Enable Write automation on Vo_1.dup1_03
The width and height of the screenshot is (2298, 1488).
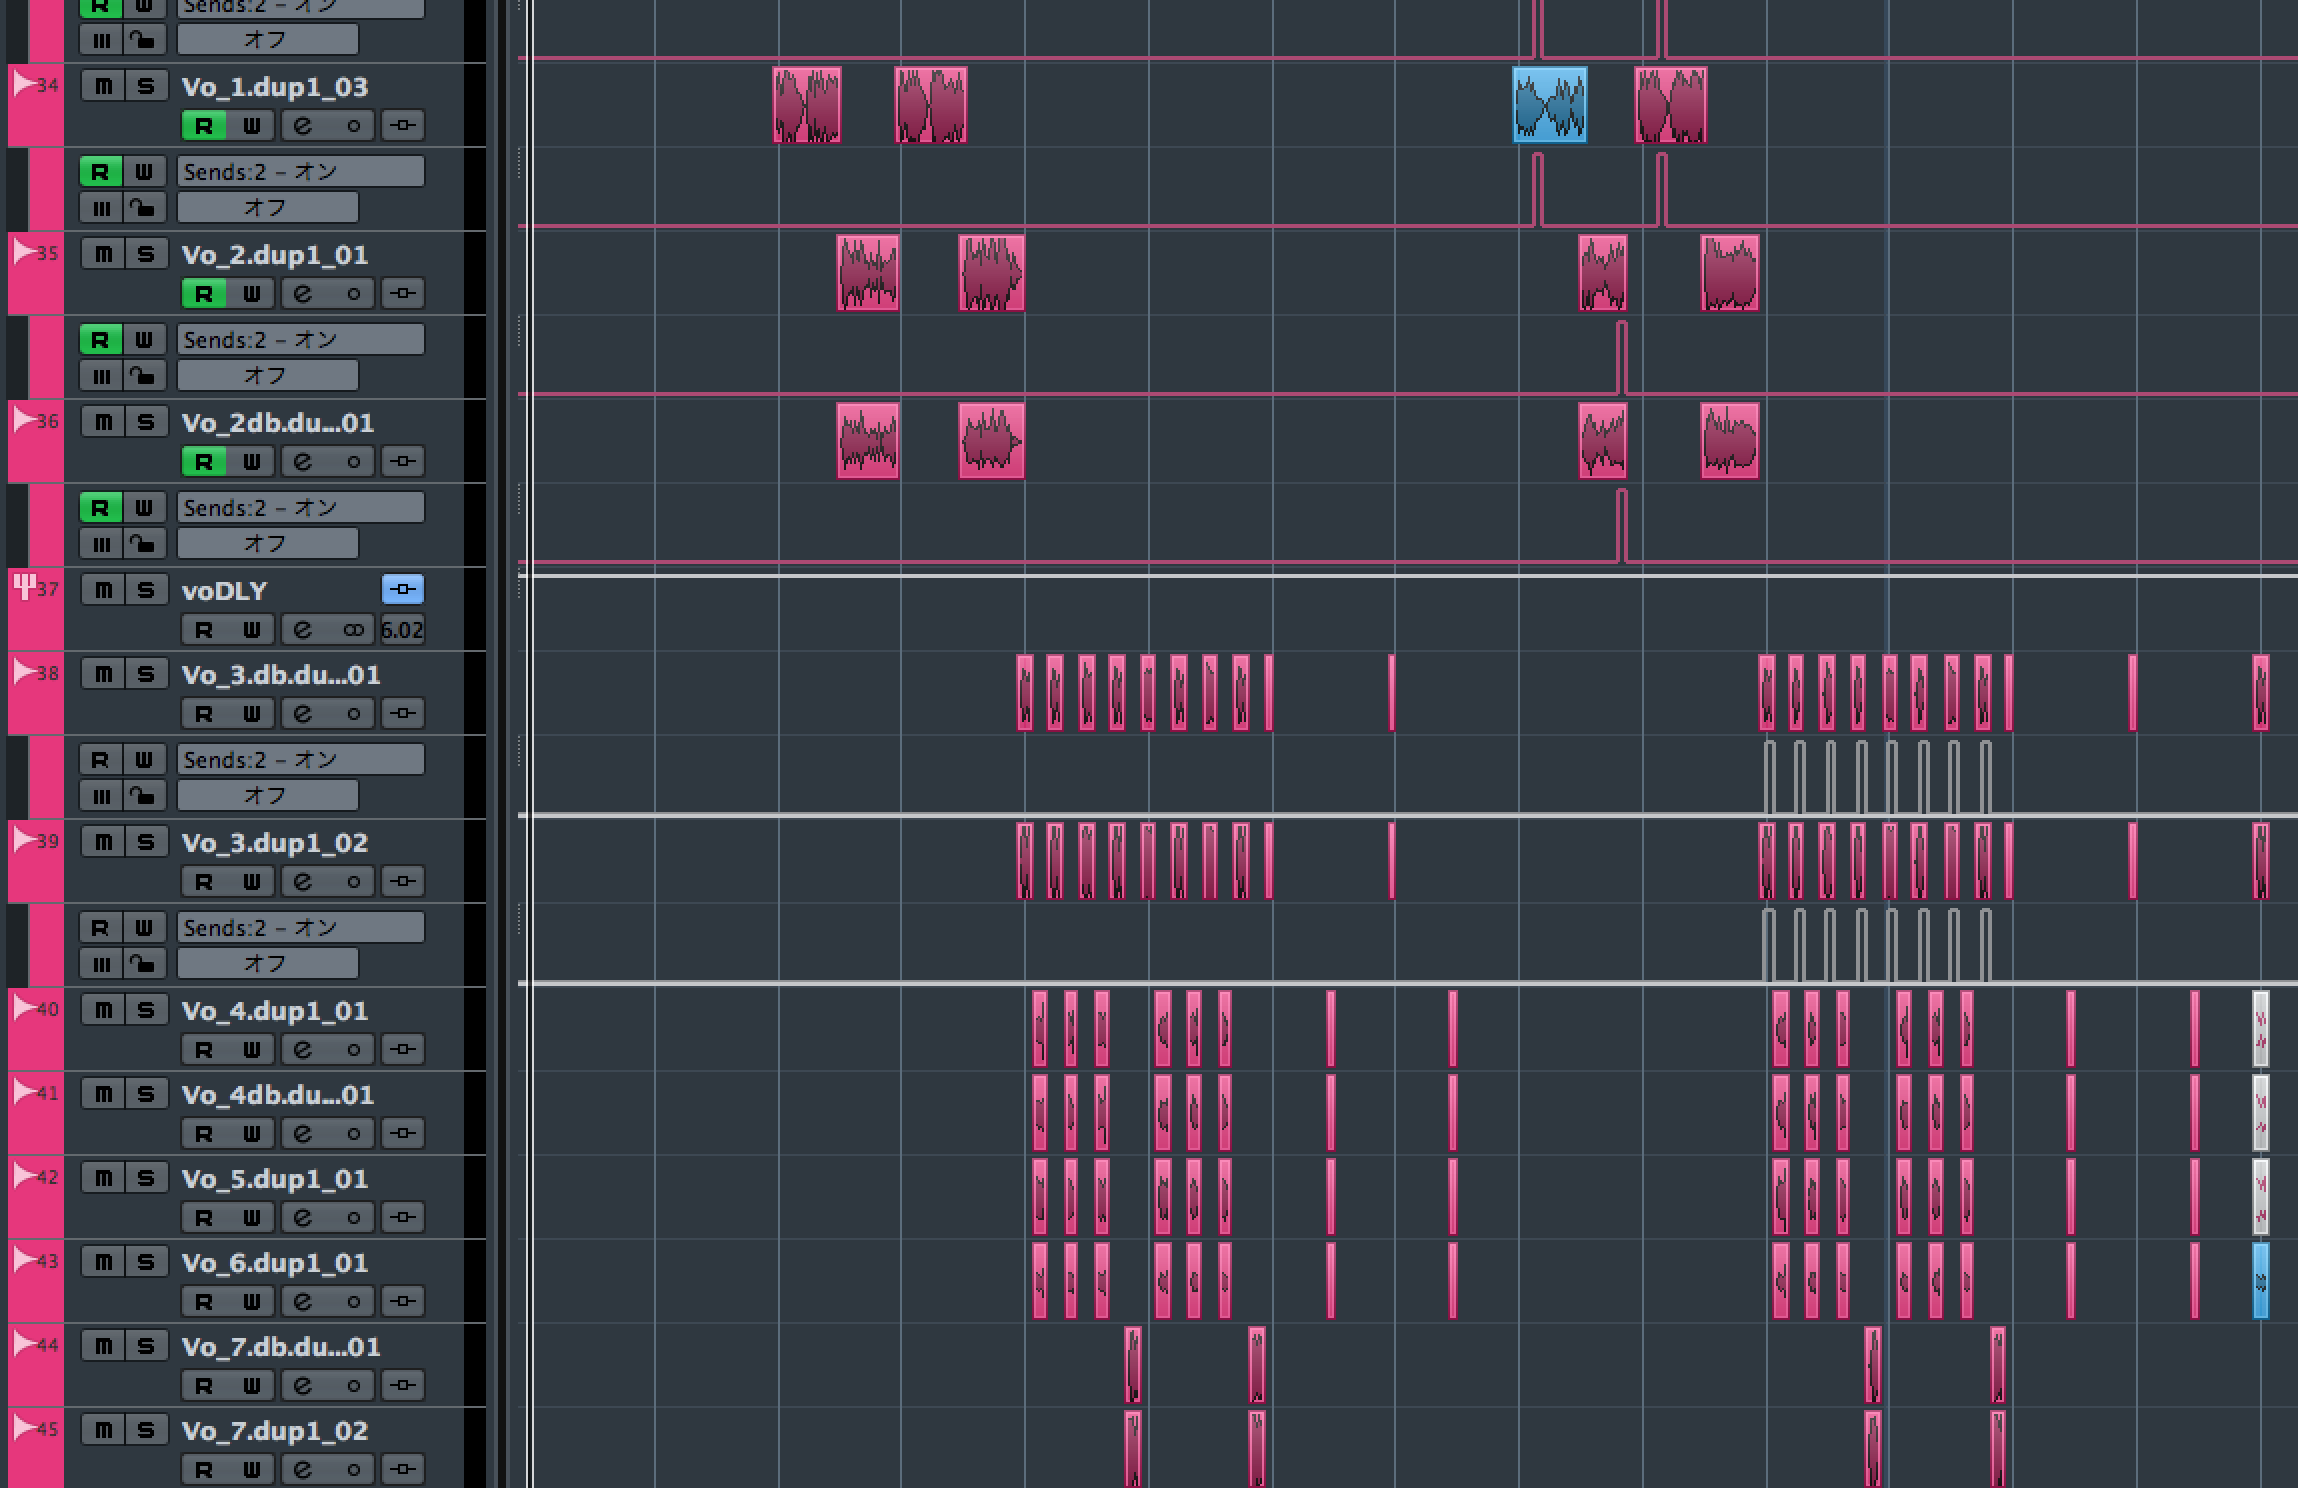251,126
